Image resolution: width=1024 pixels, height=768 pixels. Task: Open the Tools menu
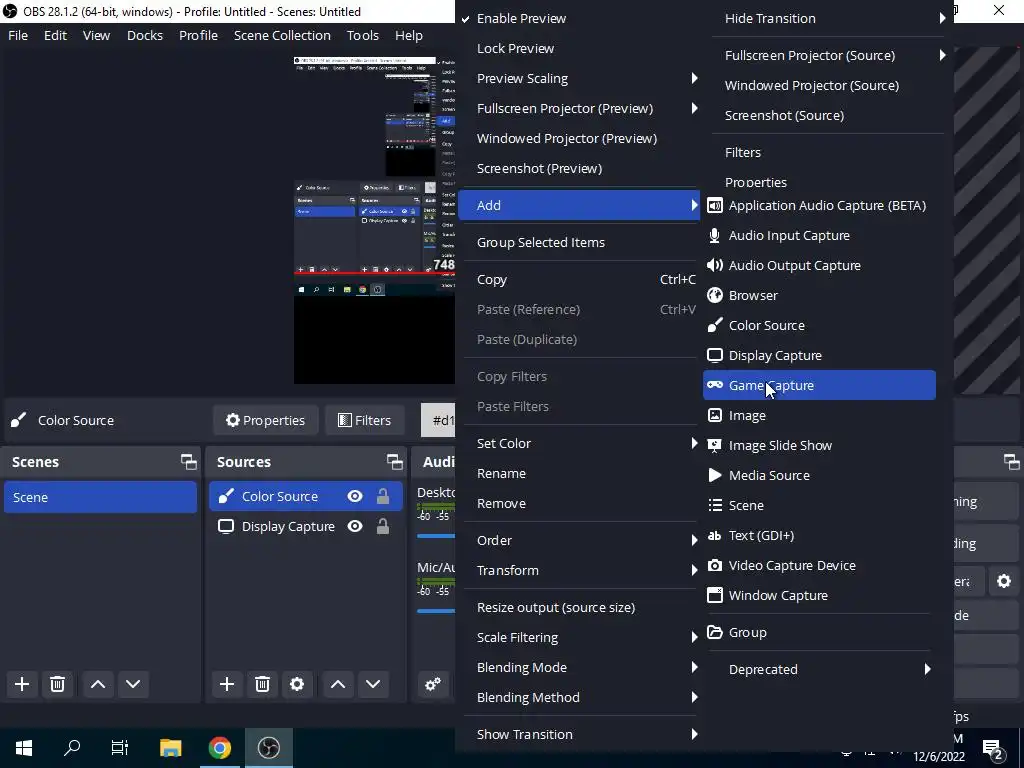362,35
